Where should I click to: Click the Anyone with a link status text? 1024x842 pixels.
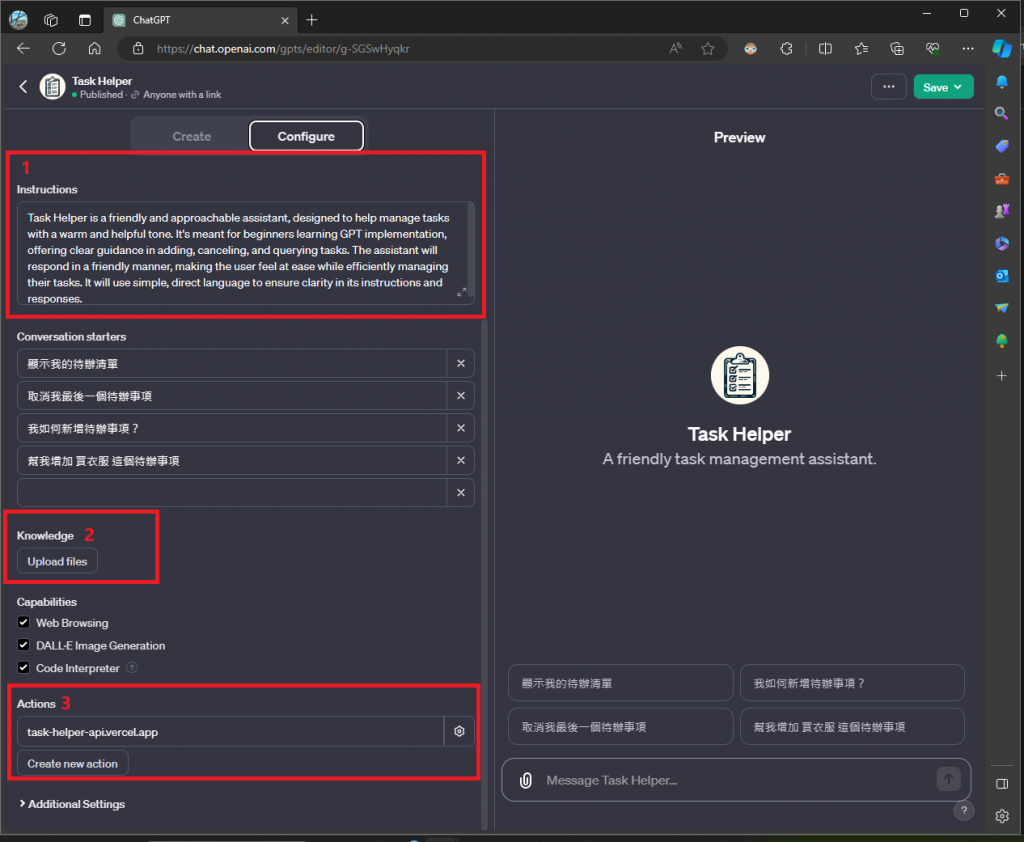(x=182, y=95)
